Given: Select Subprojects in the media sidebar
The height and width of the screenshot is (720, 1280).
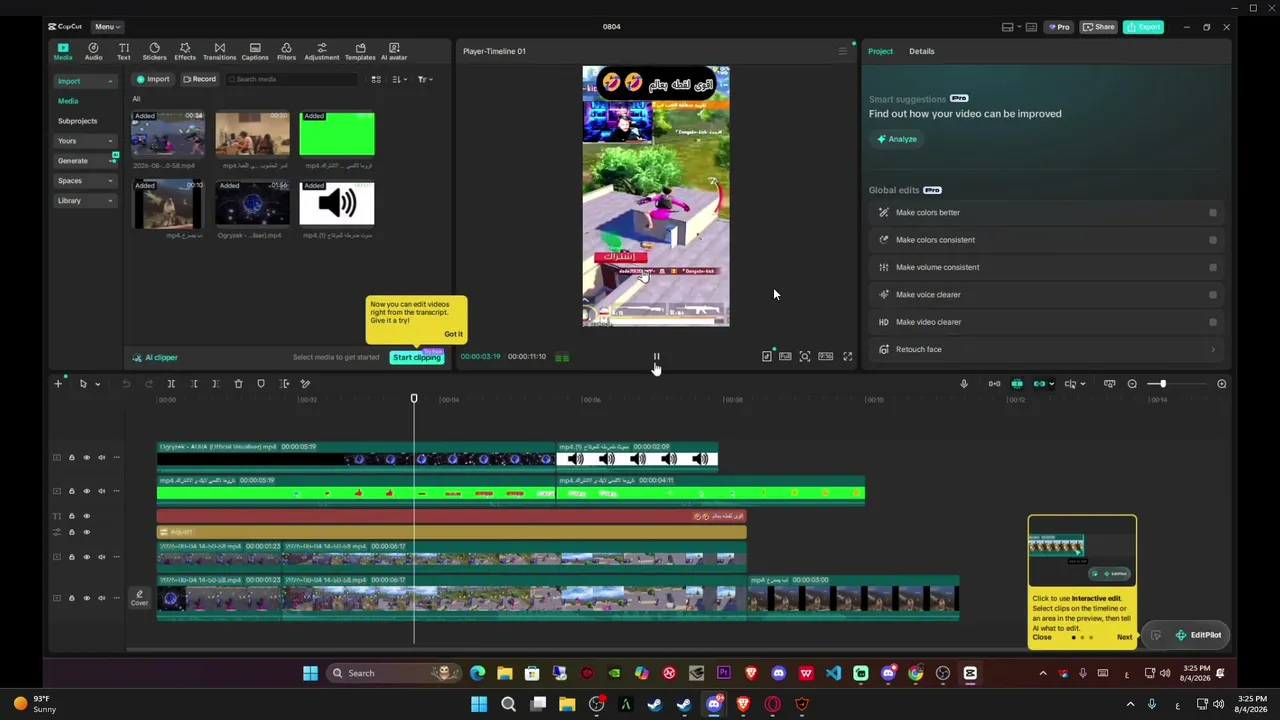Looking at the screenshot, I should (x=78, y=121).
